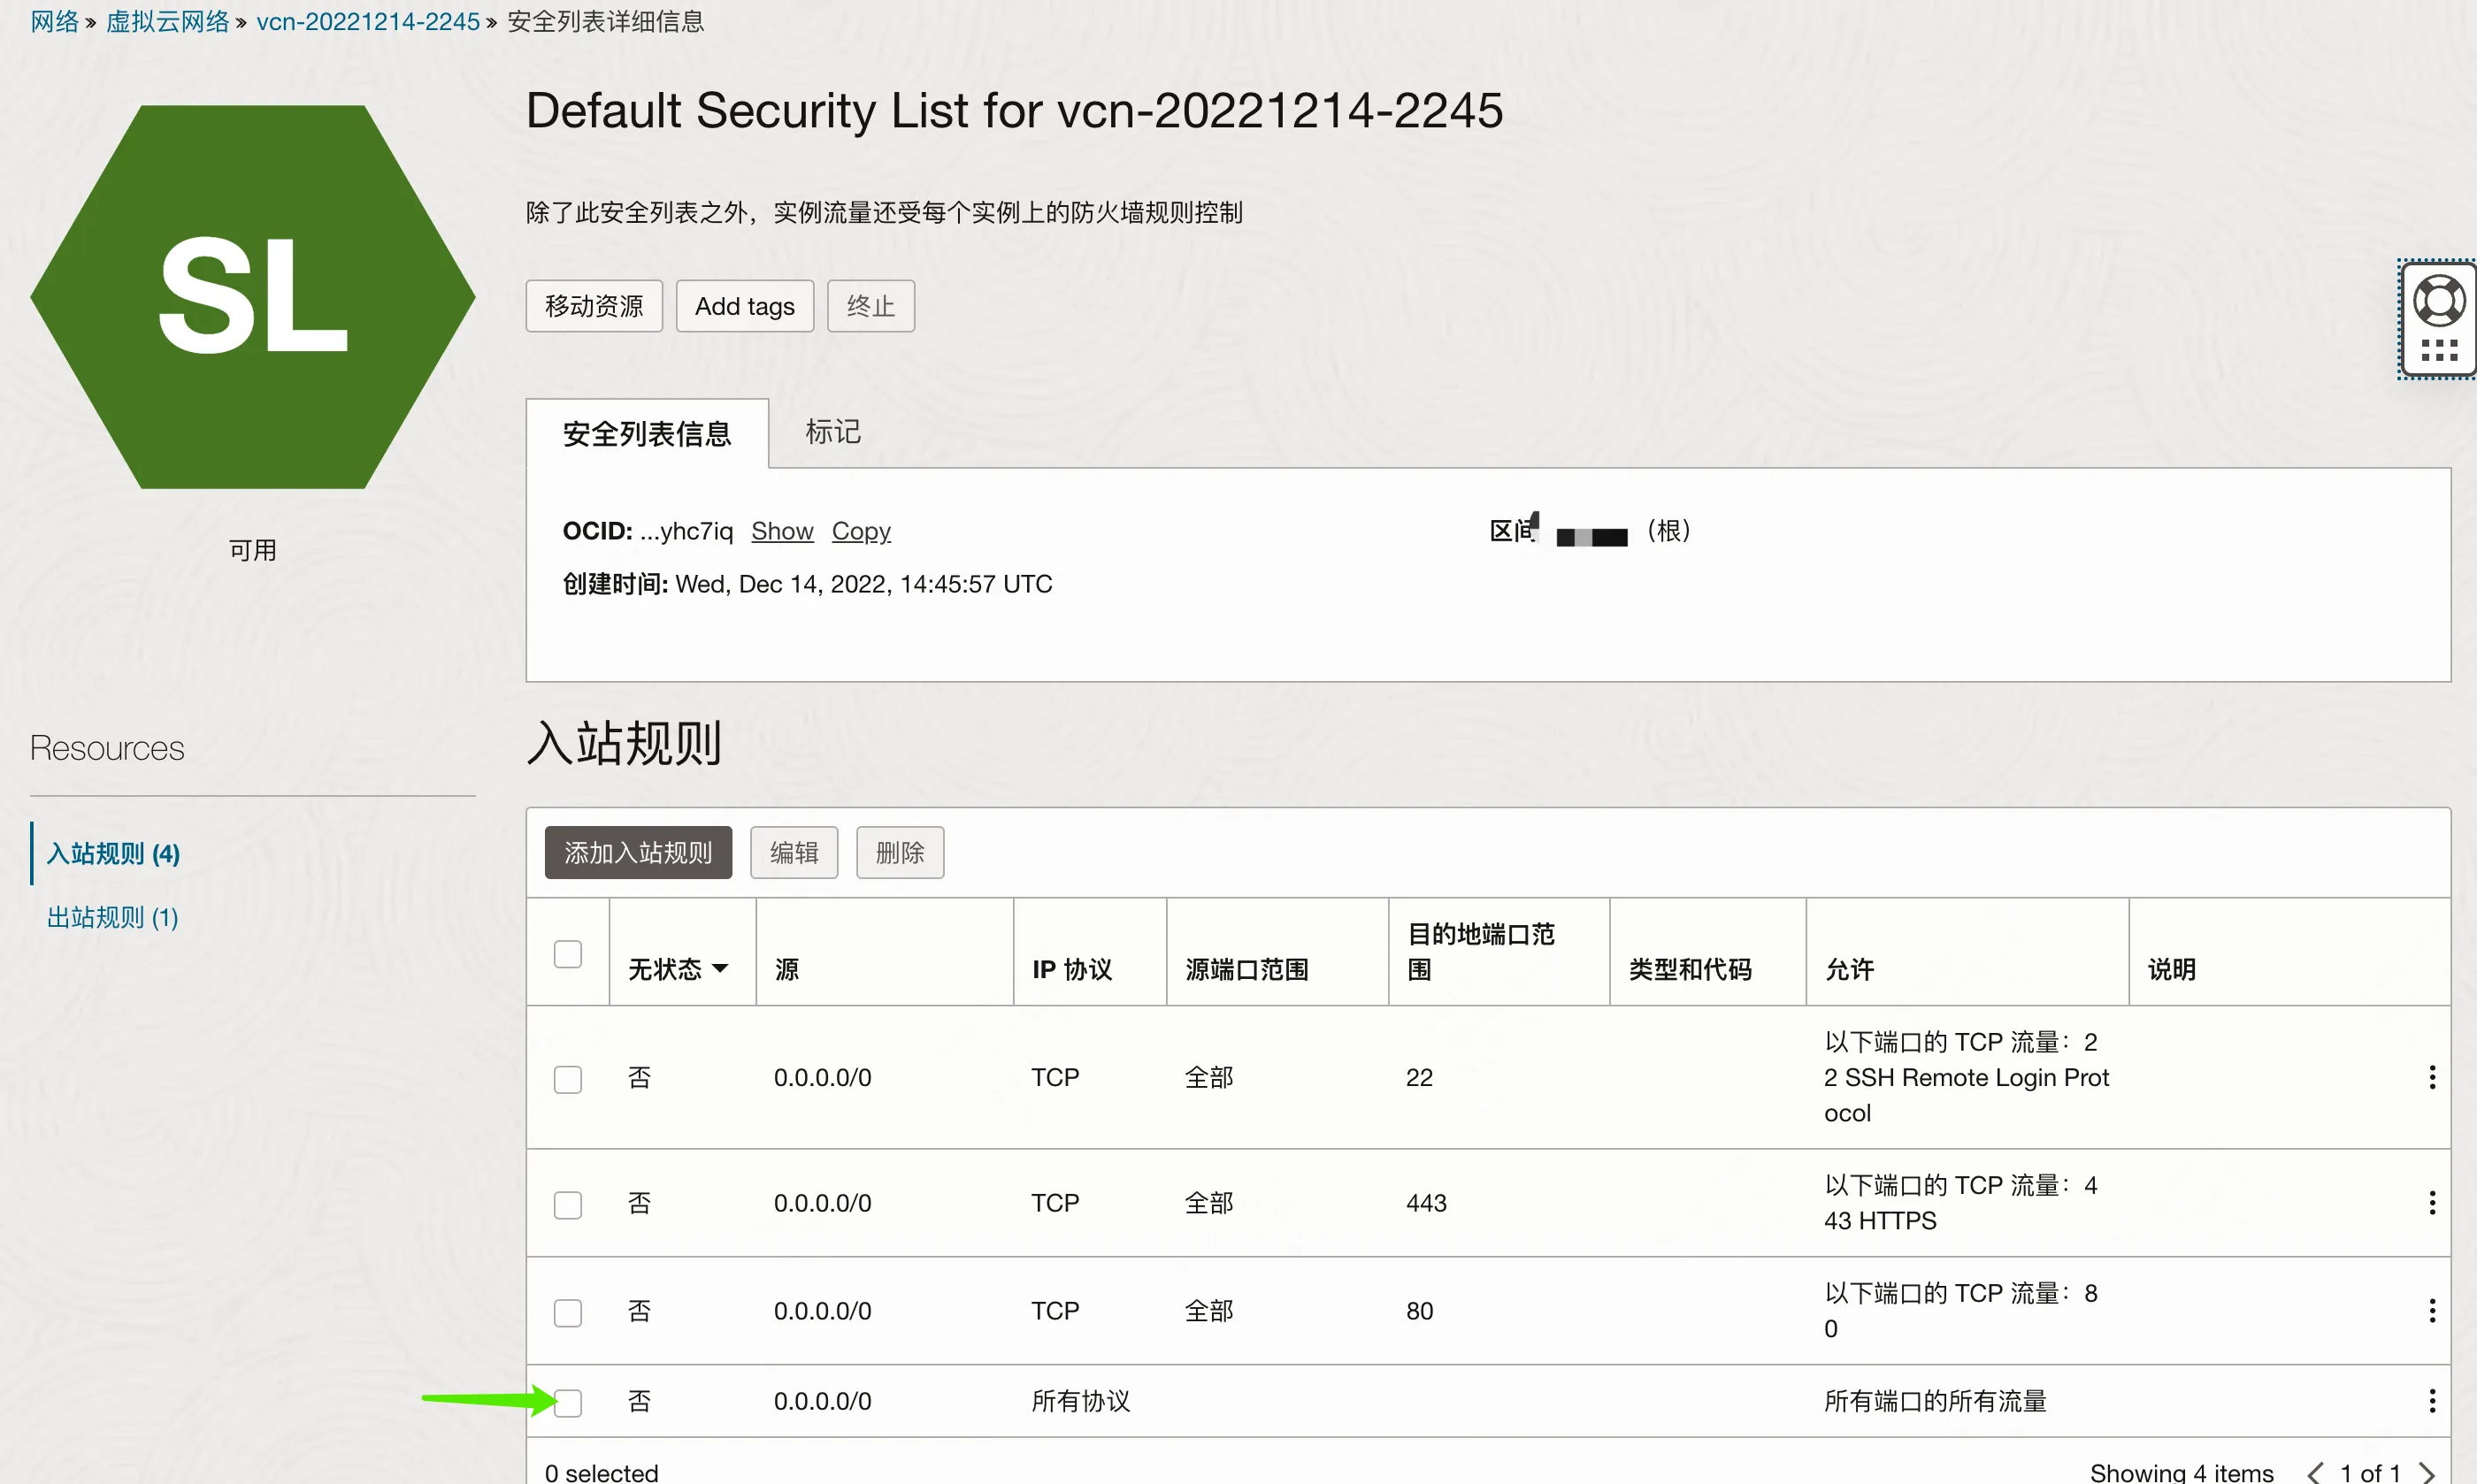Open 出站规则 (1) in Resources
Viewport: 2477px width, 1484px height.
point(112,917)
